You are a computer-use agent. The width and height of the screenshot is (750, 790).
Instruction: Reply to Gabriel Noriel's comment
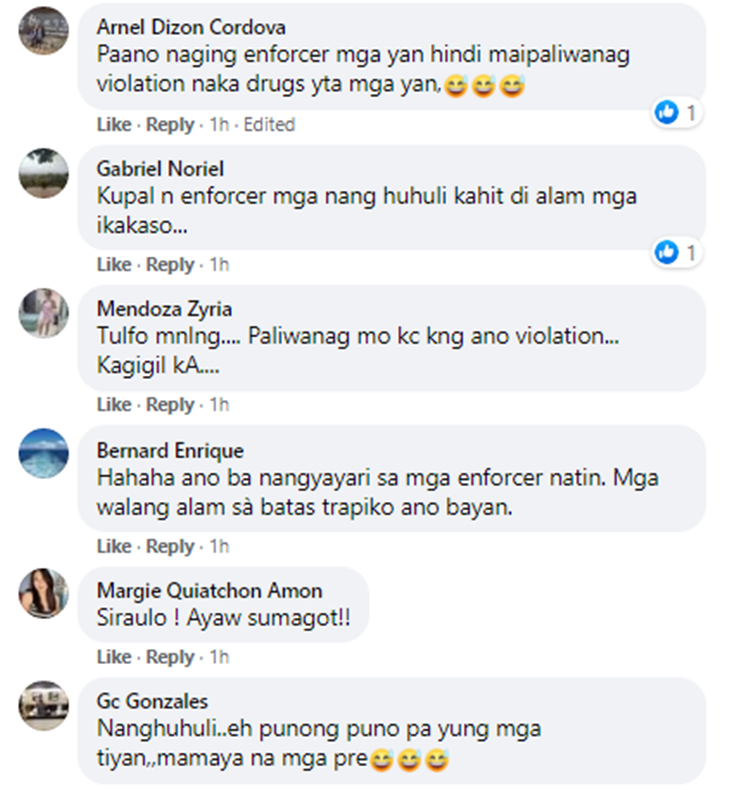[x=170, y=265]
